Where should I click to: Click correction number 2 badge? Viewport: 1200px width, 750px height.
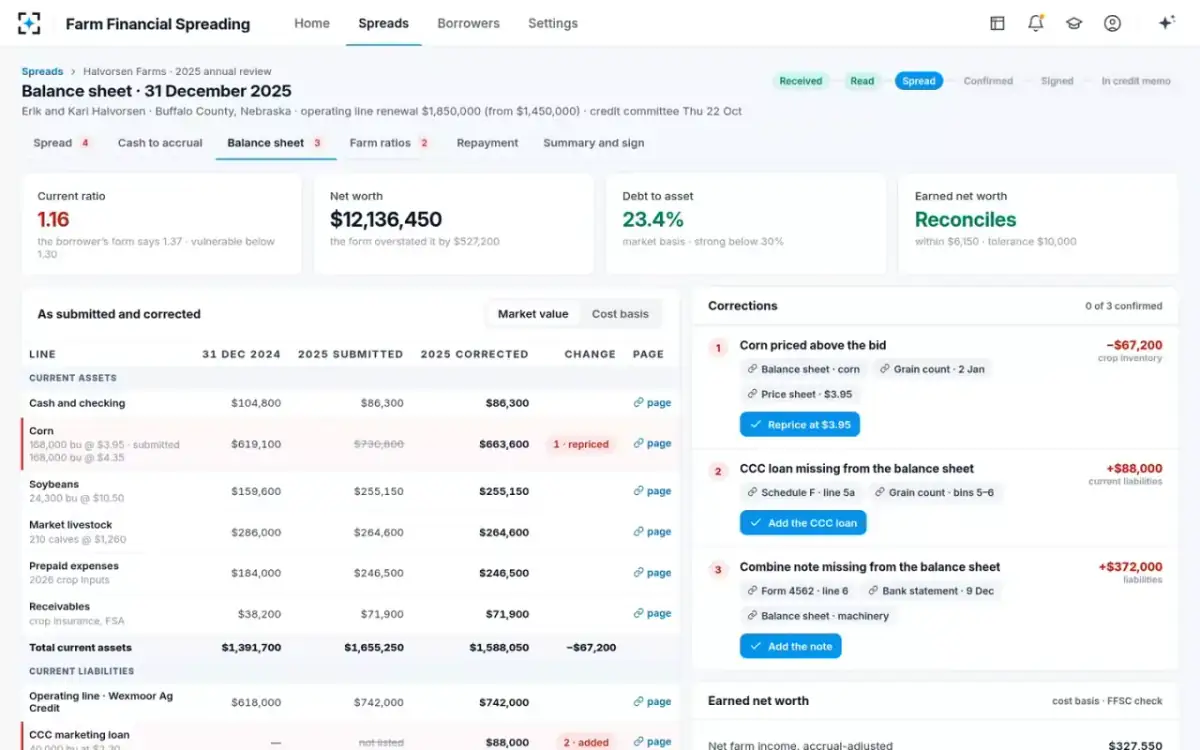pyautogui.click(x=718, y=471)
